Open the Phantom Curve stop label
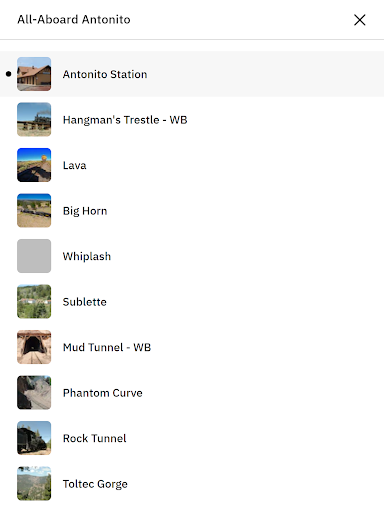The image size is (384, 512). (x=103, y=393)
